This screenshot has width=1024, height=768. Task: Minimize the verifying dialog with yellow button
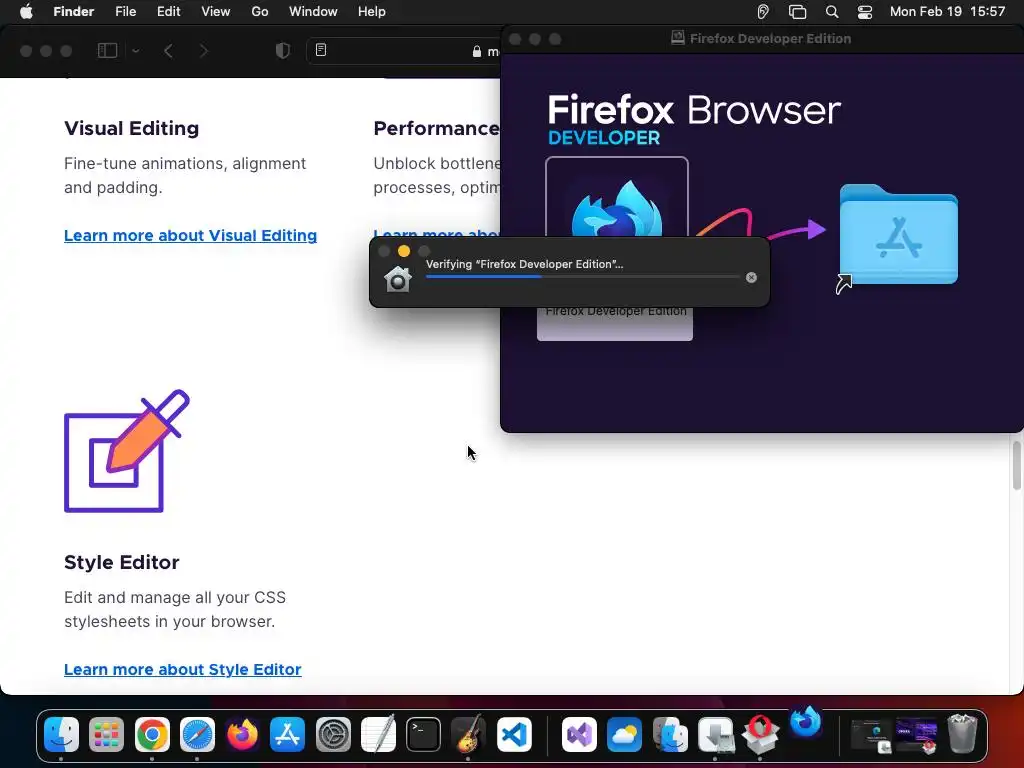coord(404,251)
